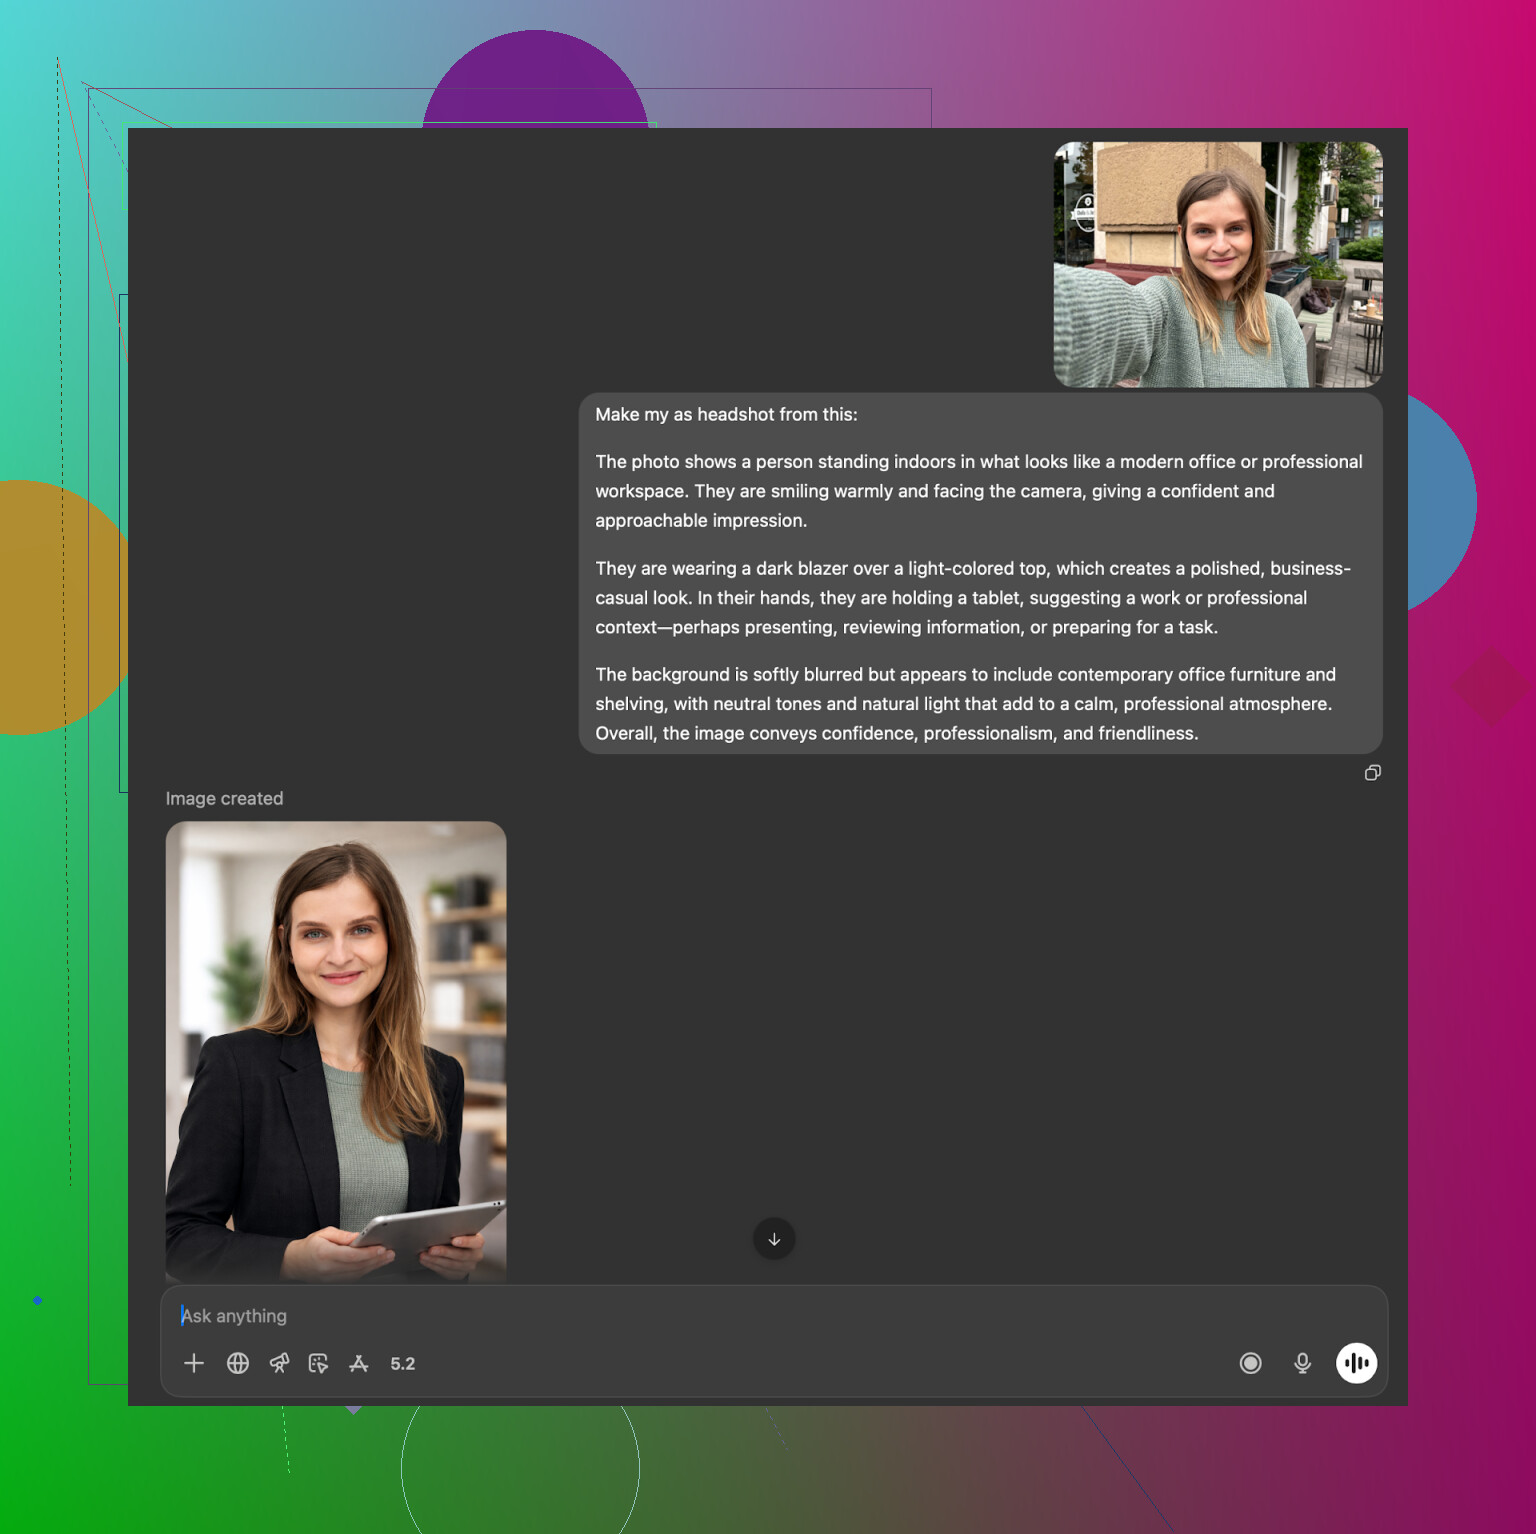This screenshot has height=1534, width=1536.
Task: Click the paragraph about the dark blazer
Action: tap(972, 598)
